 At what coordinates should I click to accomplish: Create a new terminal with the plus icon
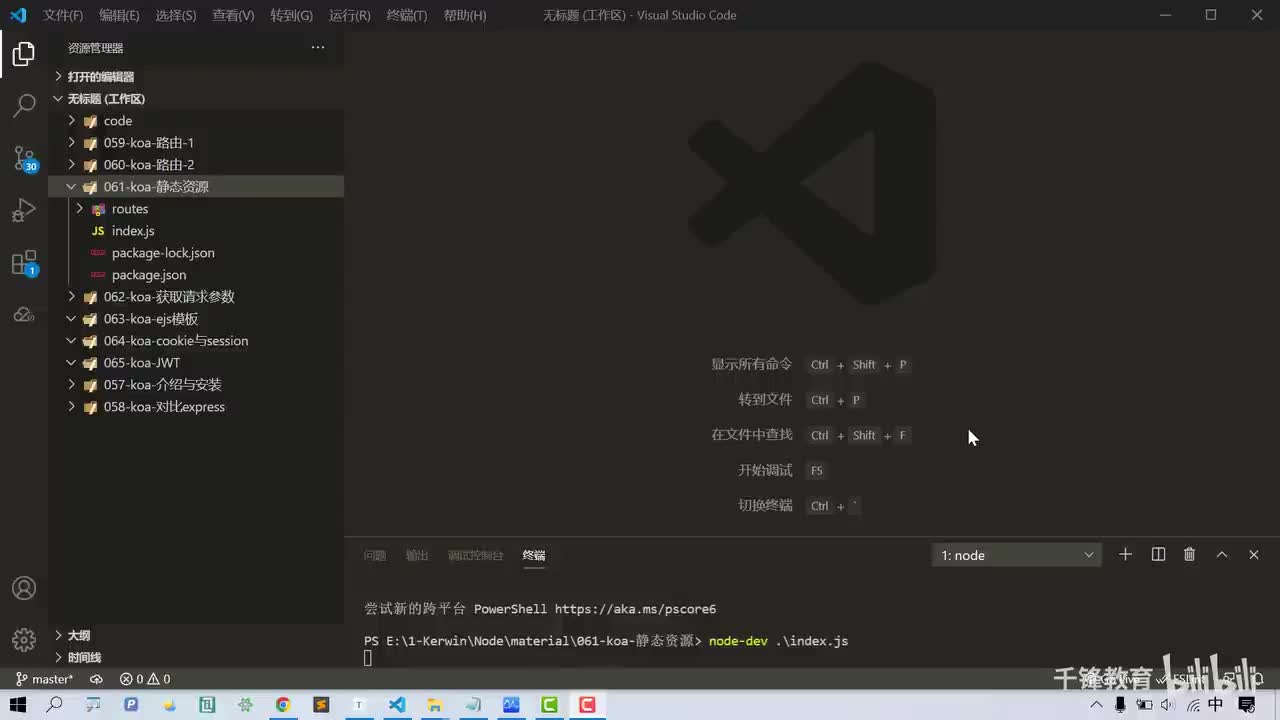(x=1125, y=555)
